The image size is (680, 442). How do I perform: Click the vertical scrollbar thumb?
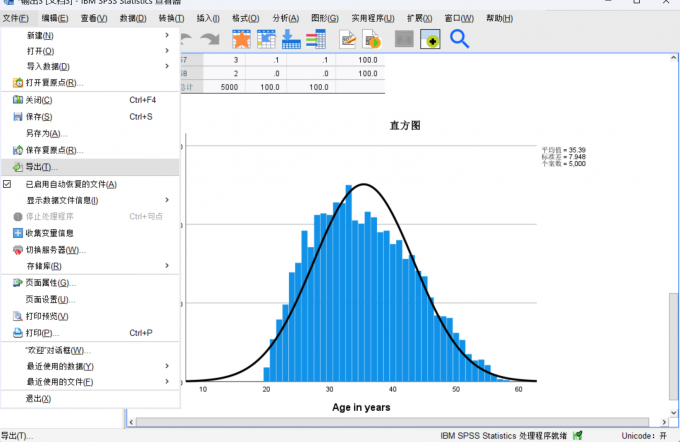[673, 347]
